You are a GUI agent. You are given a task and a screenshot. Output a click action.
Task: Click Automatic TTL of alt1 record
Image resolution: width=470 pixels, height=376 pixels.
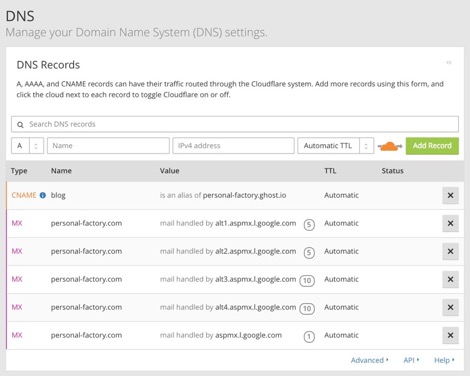click(341, 223)
